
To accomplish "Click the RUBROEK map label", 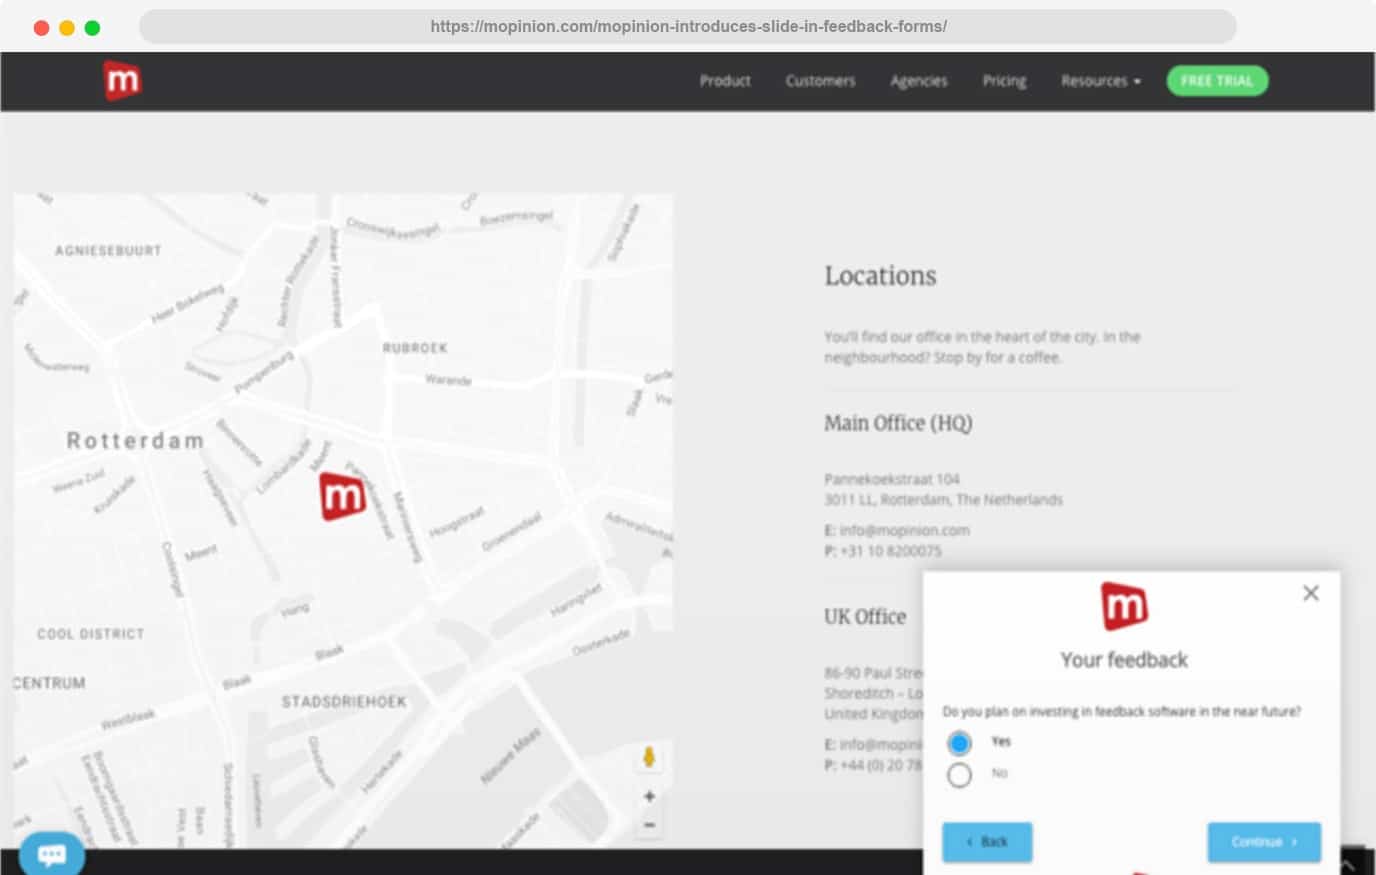I will click(415, 348).
